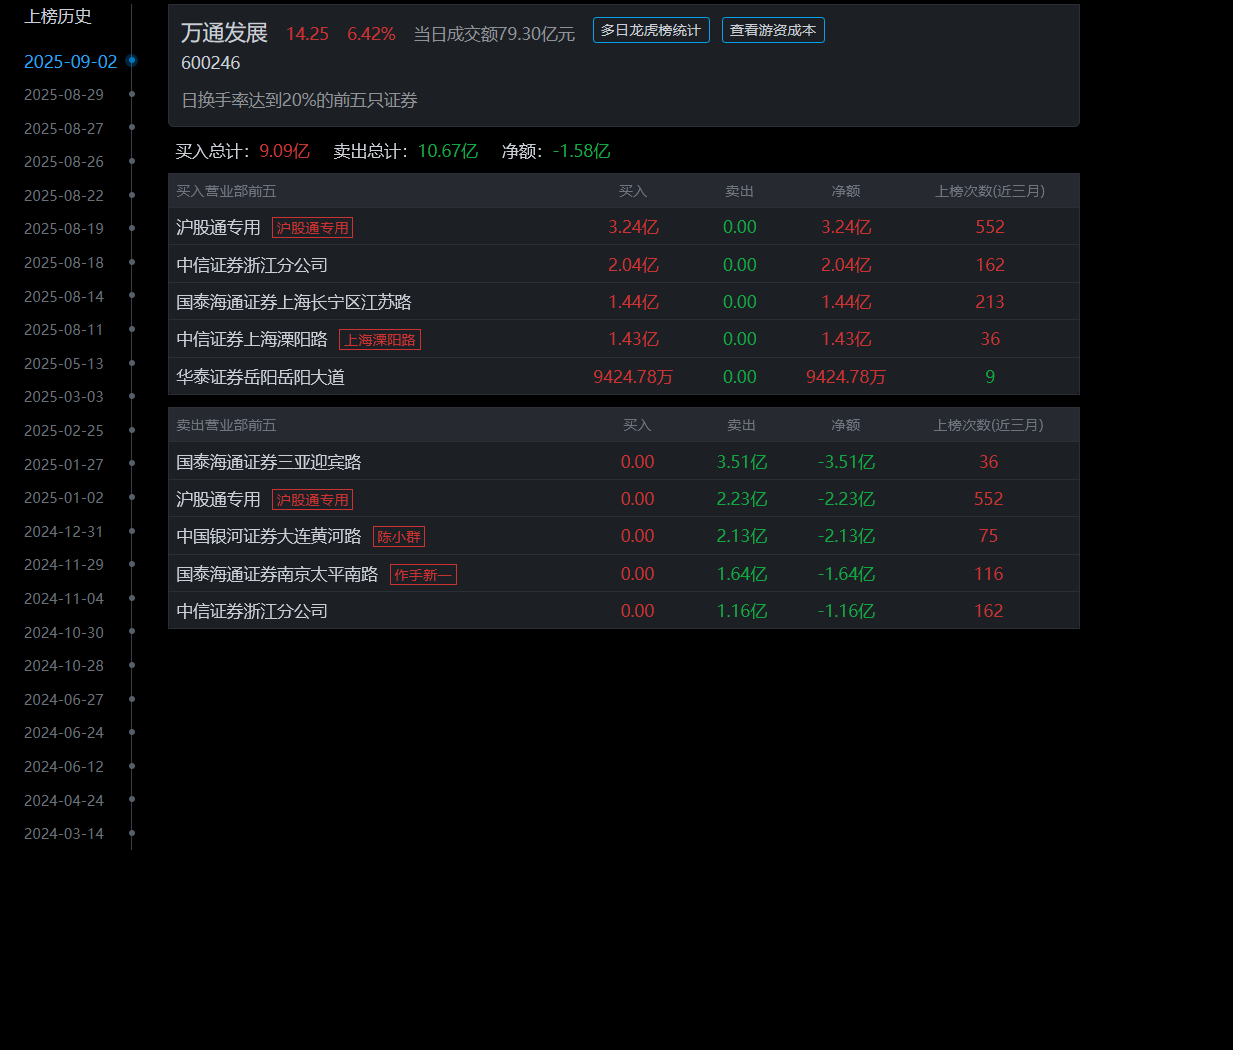Click 上榜次数 header in sell table

(989, 425)
